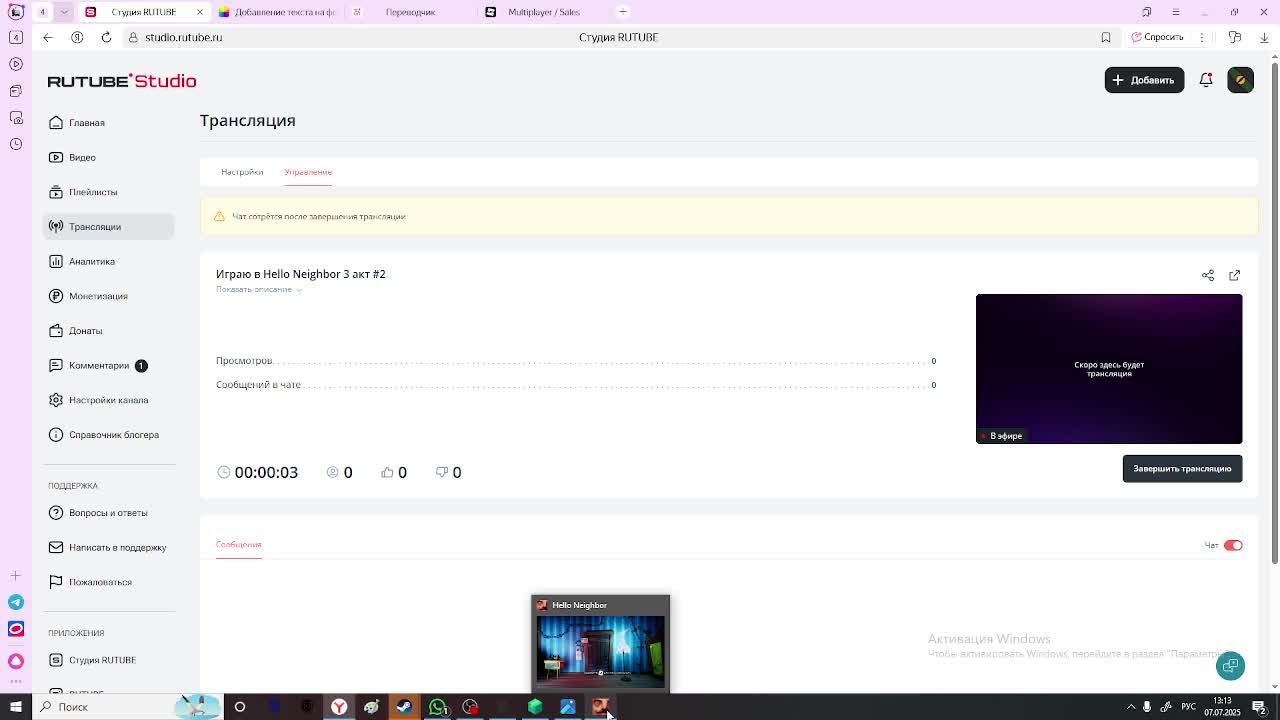Open Настройки канала
Image resolution: width=1280 pixels, height=720 pixels.
[108, 400]
